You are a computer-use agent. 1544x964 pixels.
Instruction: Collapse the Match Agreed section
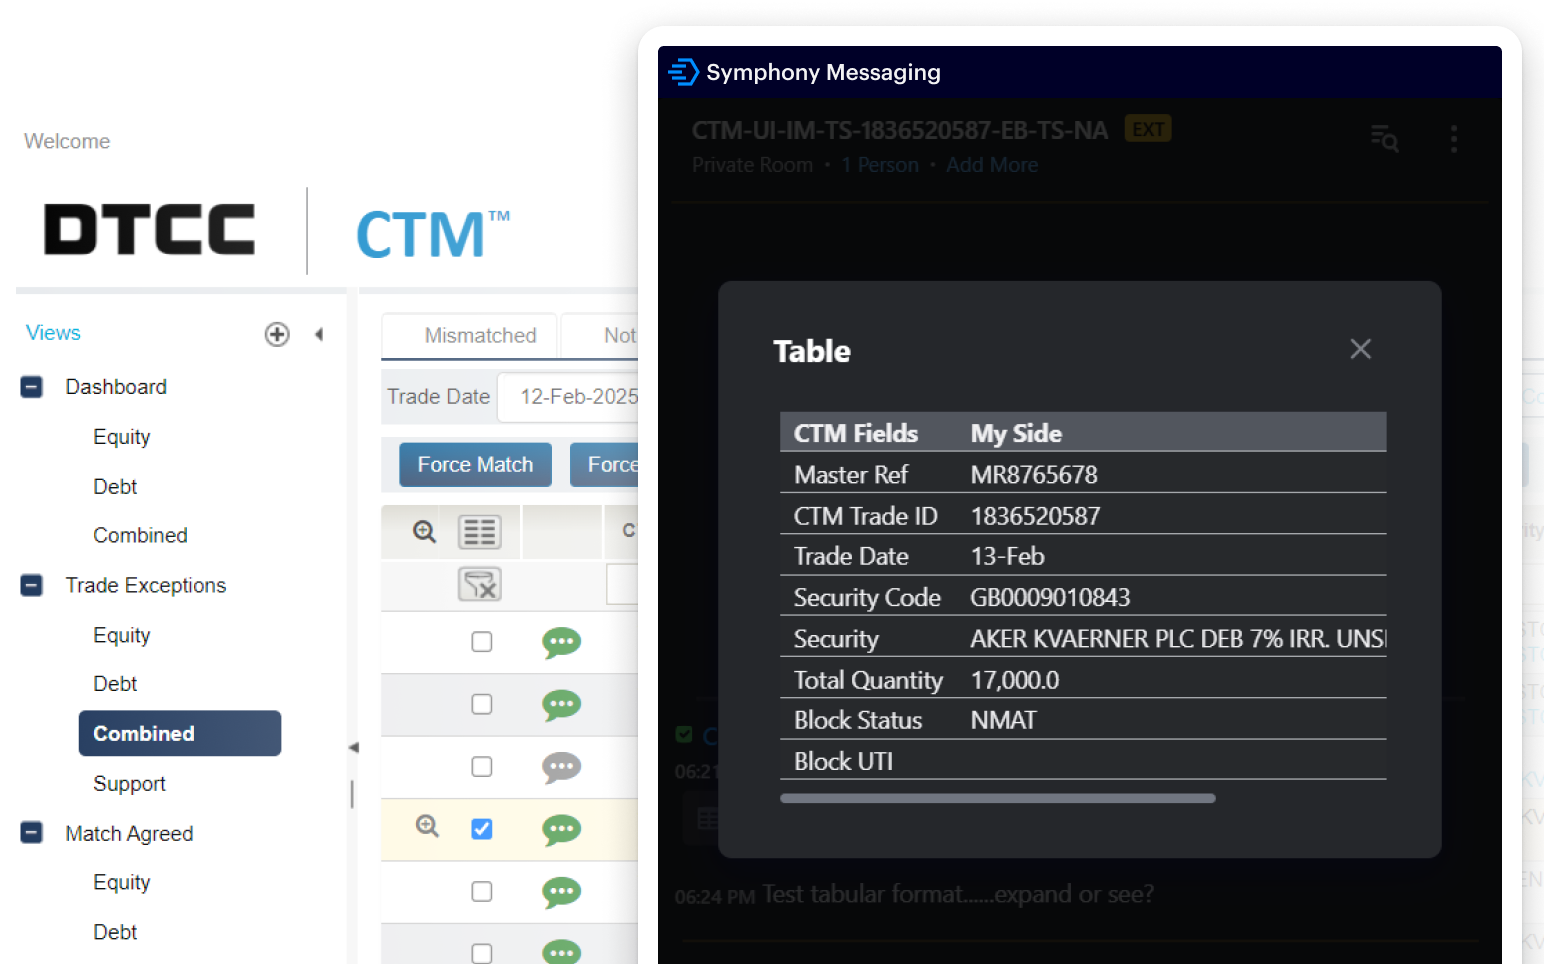tap(32, 833)
